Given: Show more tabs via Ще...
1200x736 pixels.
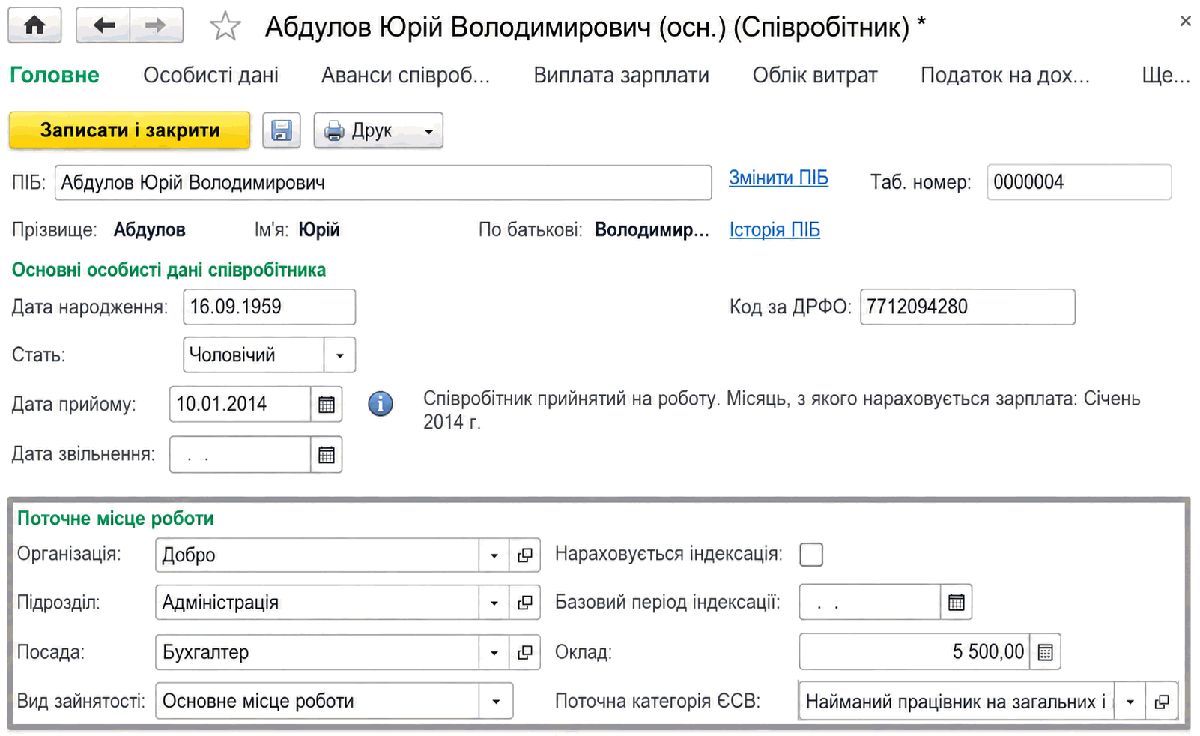Looking at the screenshot, I should [x=1165, y=75].
